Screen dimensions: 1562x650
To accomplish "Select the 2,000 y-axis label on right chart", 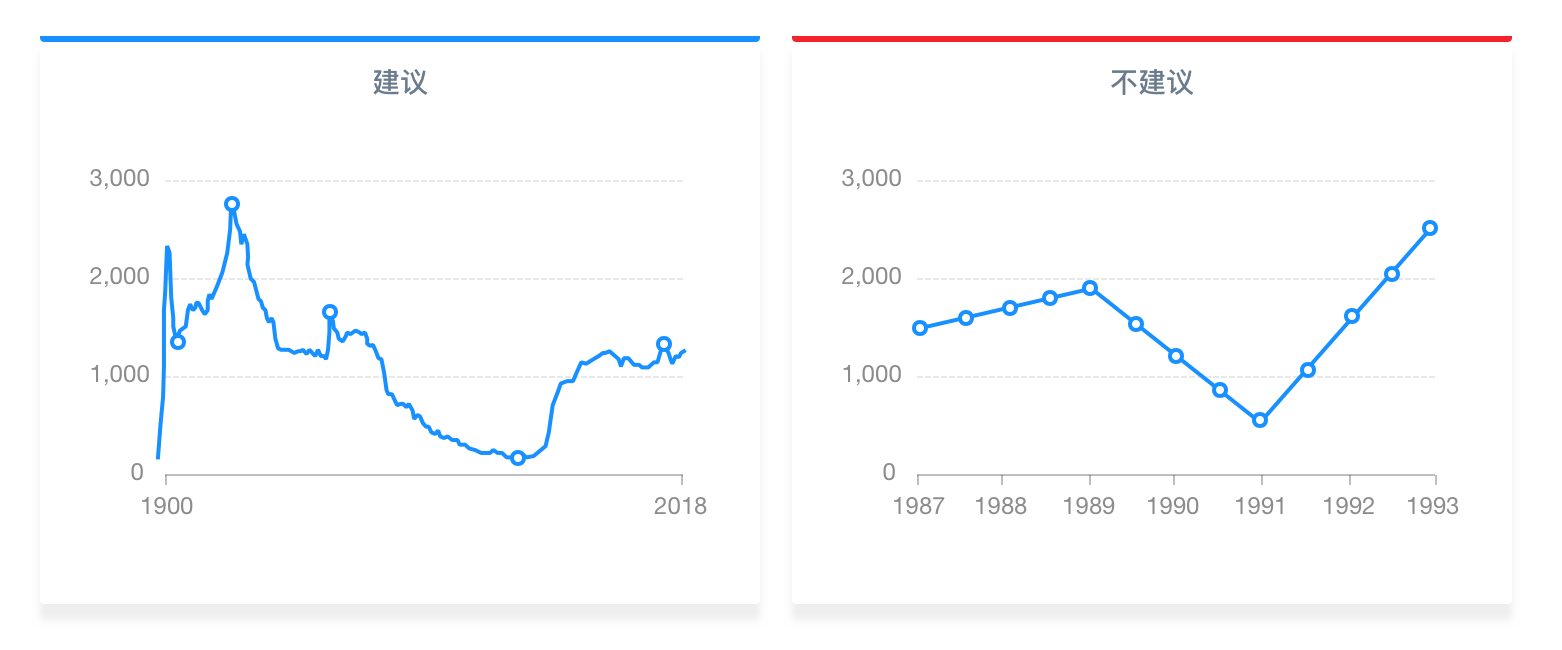I will click(872, 277).
